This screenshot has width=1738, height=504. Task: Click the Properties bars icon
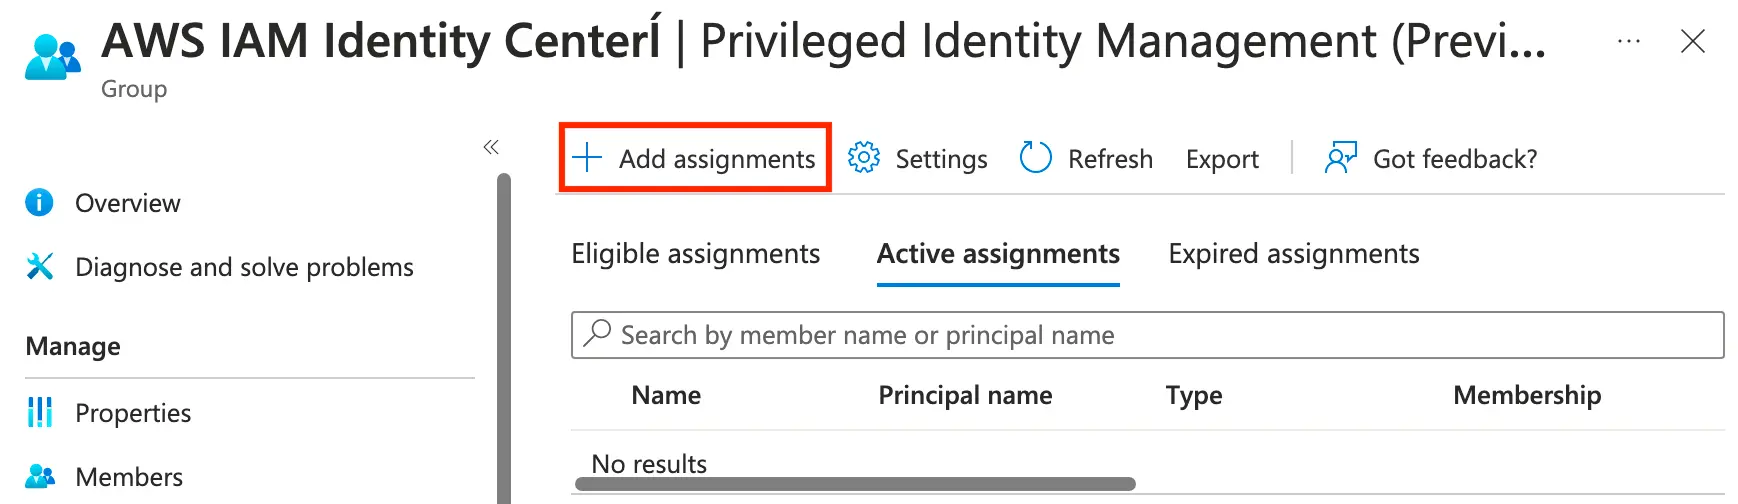pos(40,412)
